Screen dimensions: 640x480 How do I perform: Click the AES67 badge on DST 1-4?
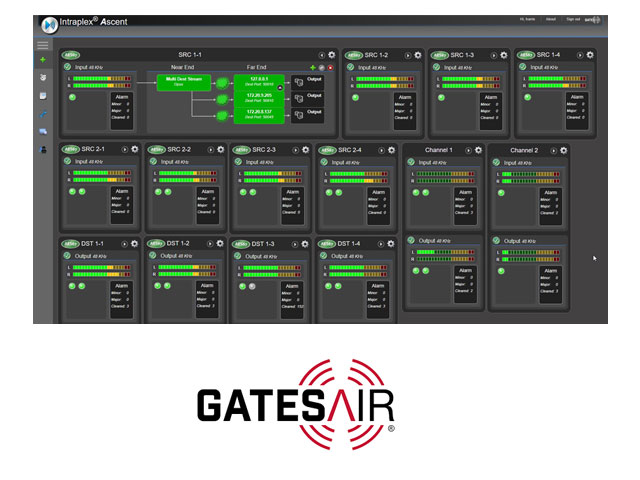[x=327, y=244]
